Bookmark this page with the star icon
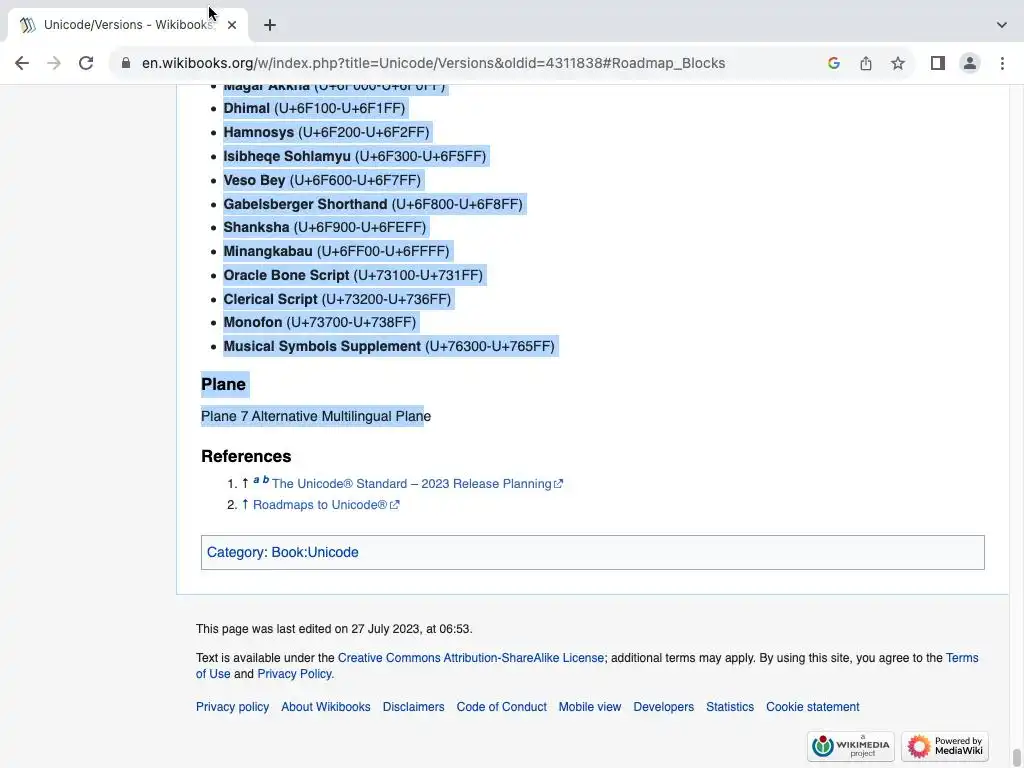This screenshot has height=768, width=1024. pos(898,63)
